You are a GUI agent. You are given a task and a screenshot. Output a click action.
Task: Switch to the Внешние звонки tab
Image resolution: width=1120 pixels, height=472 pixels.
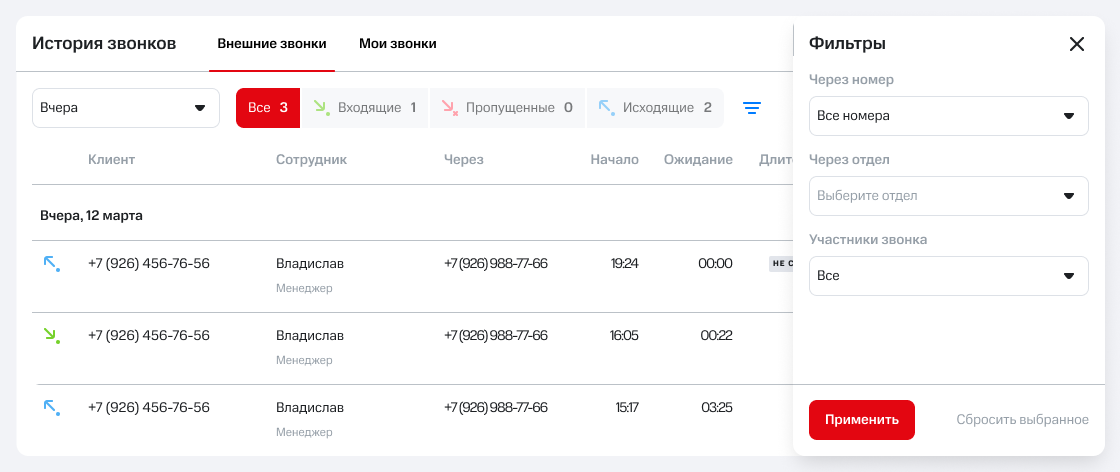[x=272, y=44]
